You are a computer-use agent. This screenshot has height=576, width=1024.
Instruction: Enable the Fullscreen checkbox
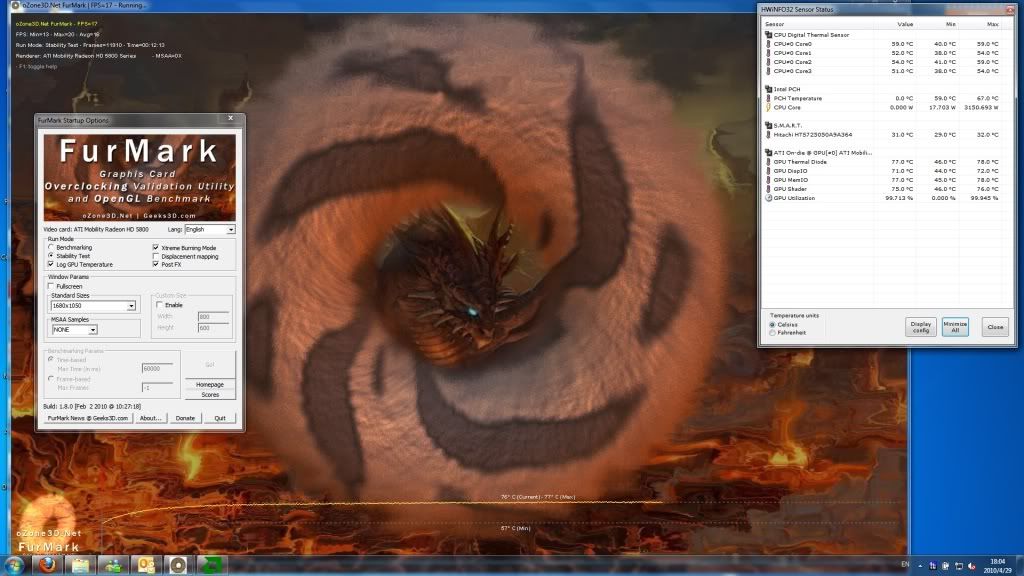(x=51, y=286)
